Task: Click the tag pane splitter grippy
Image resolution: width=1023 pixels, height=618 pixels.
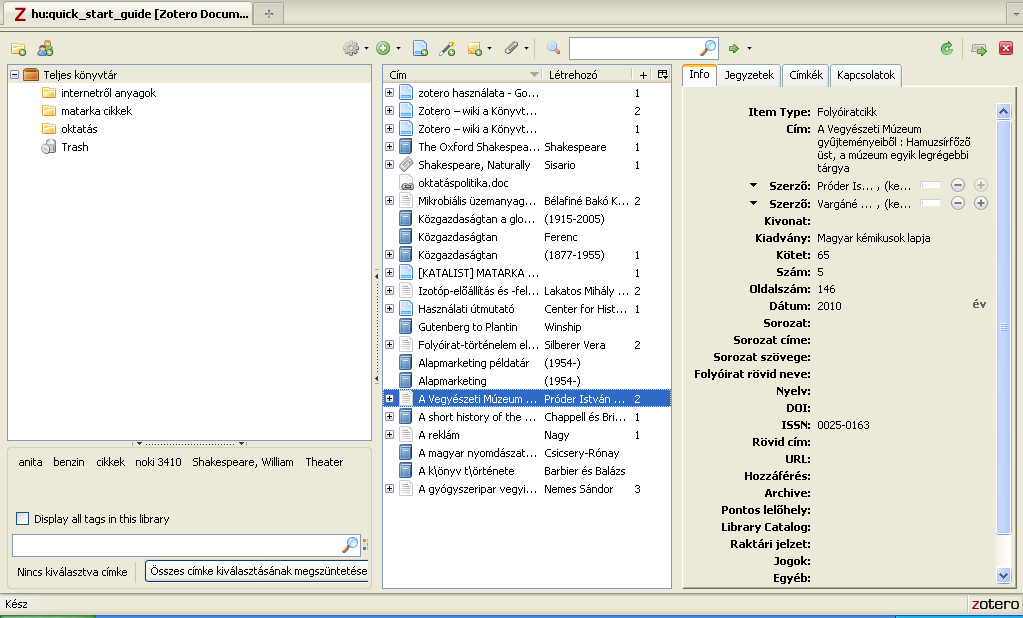Action: point(189,444)
